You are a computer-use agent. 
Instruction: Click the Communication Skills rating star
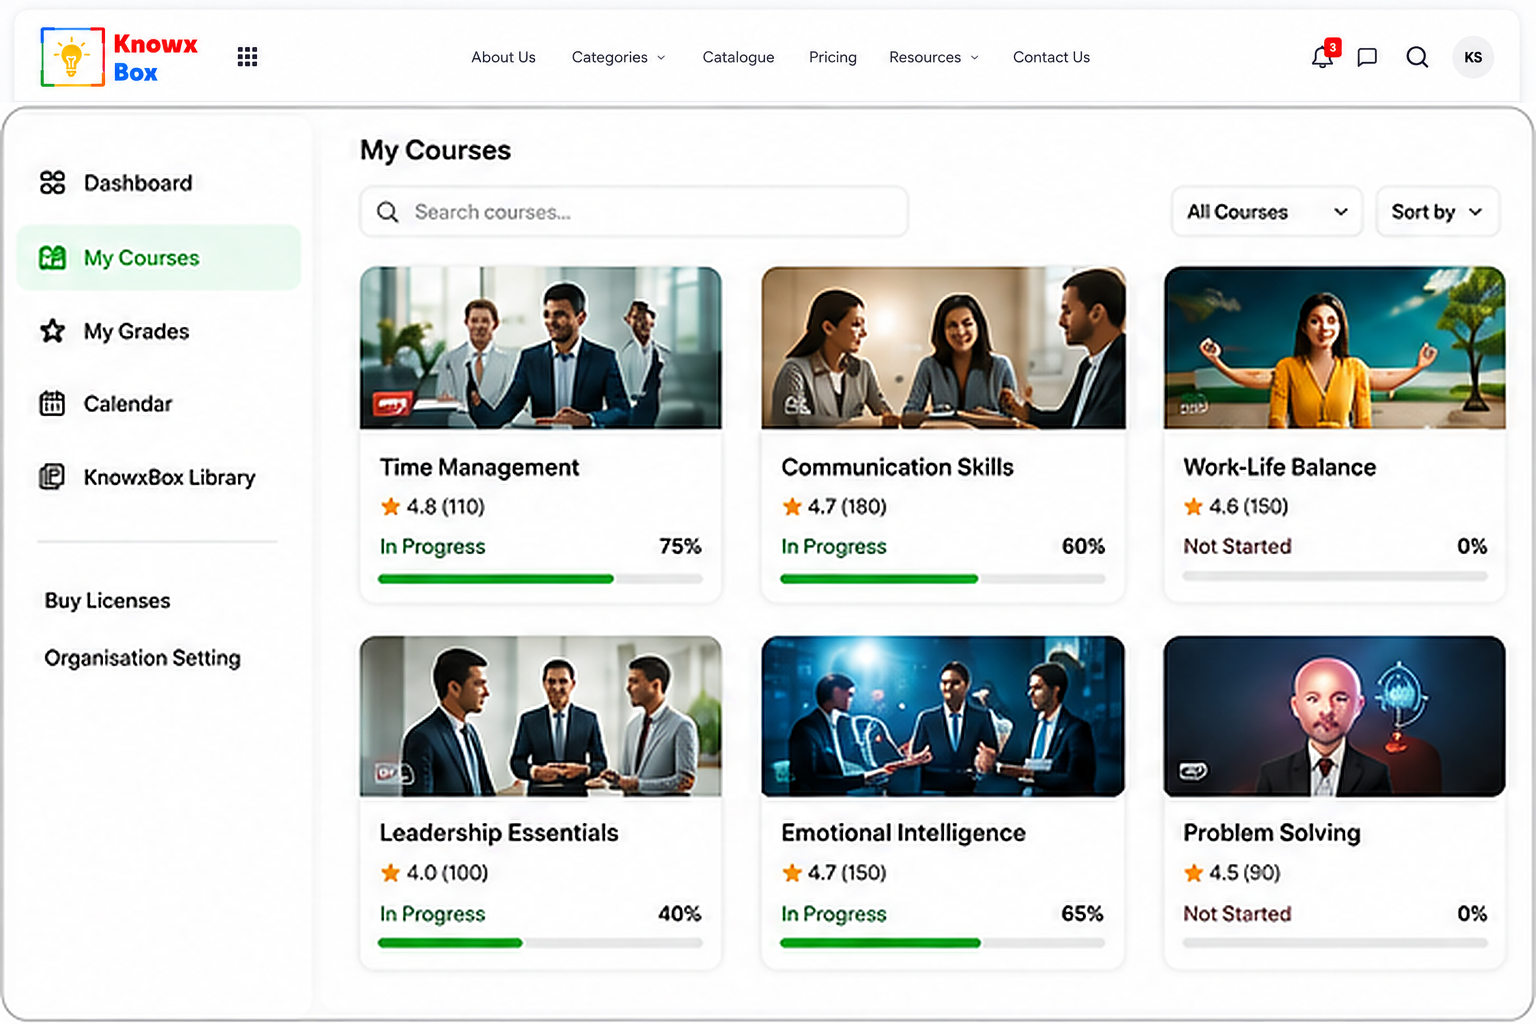click(792, 507)
